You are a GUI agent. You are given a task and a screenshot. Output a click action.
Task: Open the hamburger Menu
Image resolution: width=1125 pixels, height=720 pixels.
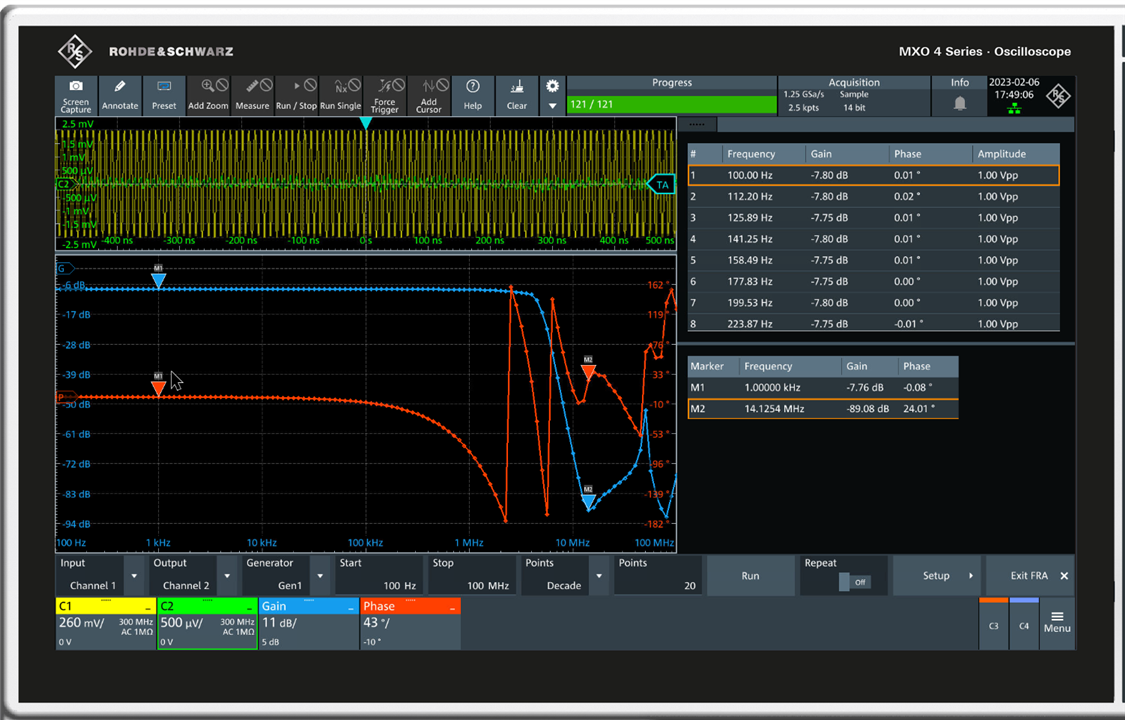(x=1057, y=620)
